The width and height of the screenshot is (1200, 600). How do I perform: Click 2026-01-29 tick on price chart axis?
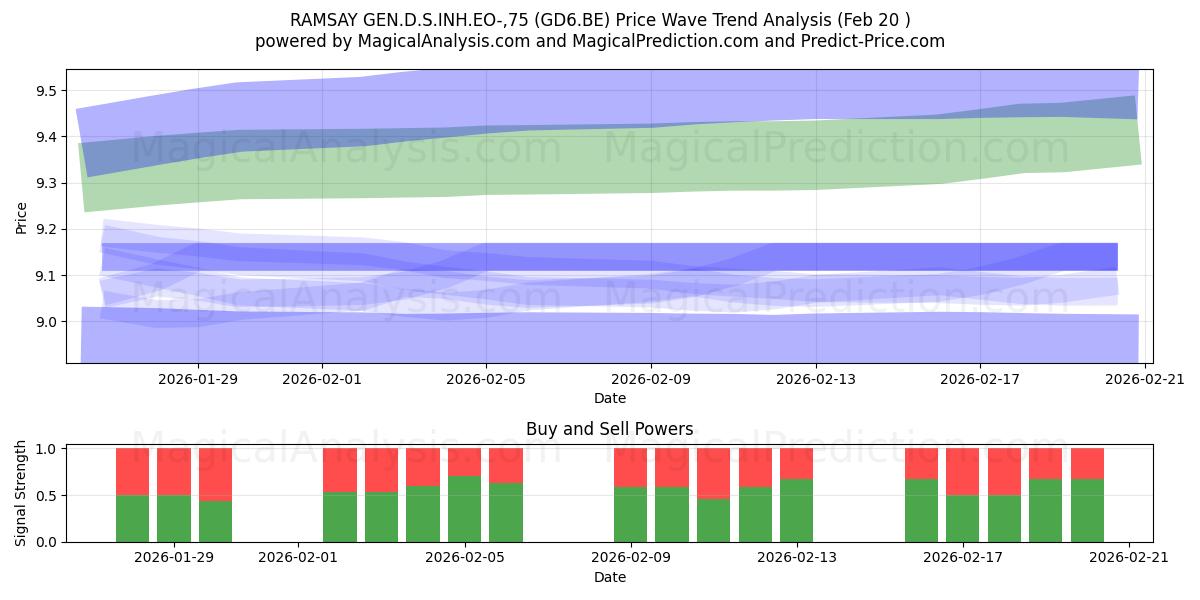pyautogui.click(x=198, y=378)
